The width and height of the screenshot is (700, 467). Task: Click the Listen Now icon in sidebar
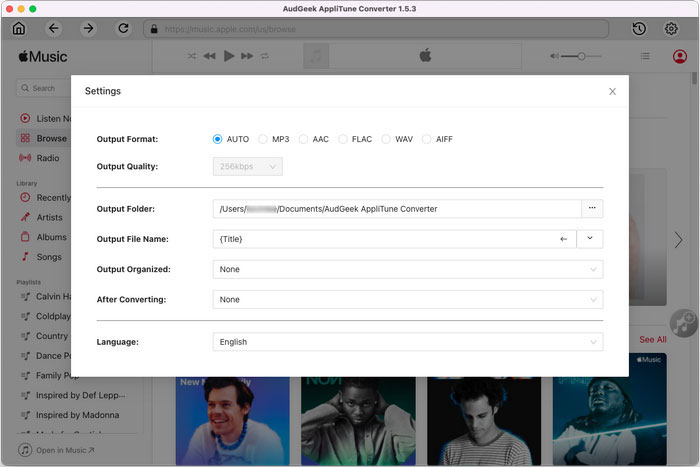click(25, 118)
